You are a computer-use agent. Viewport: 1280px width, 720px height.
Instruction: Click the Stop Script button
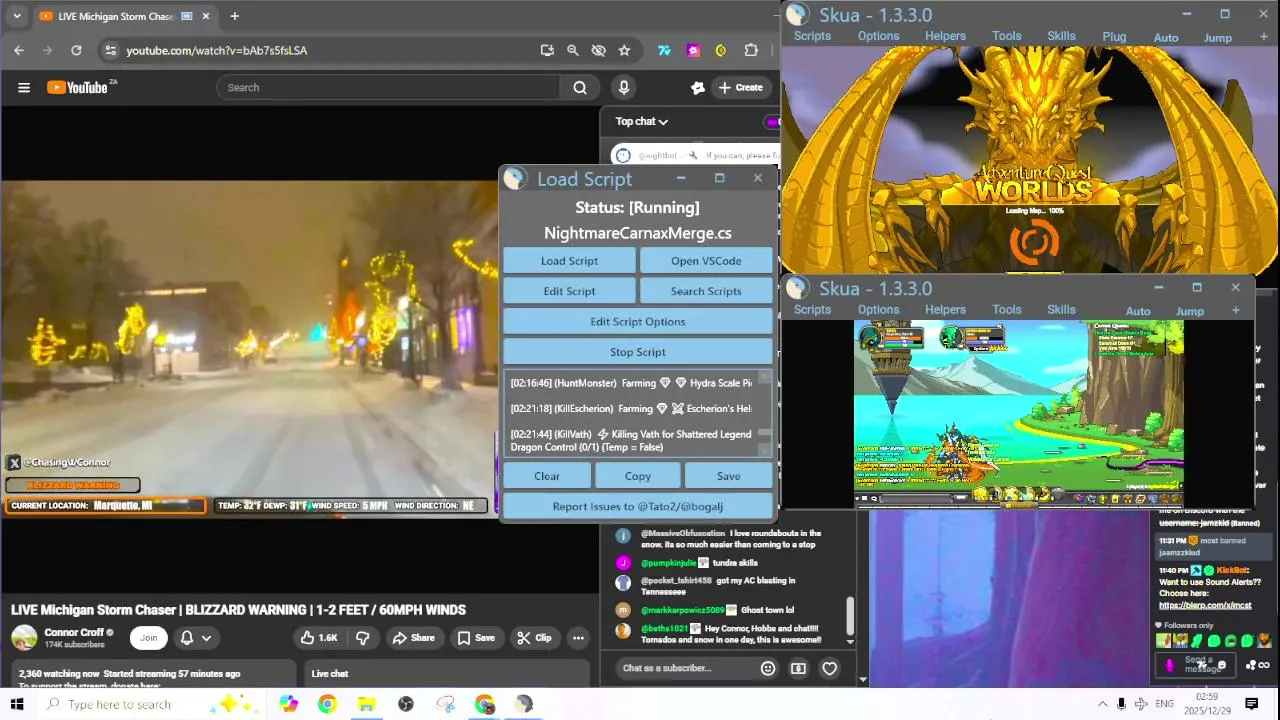point(638,352)
